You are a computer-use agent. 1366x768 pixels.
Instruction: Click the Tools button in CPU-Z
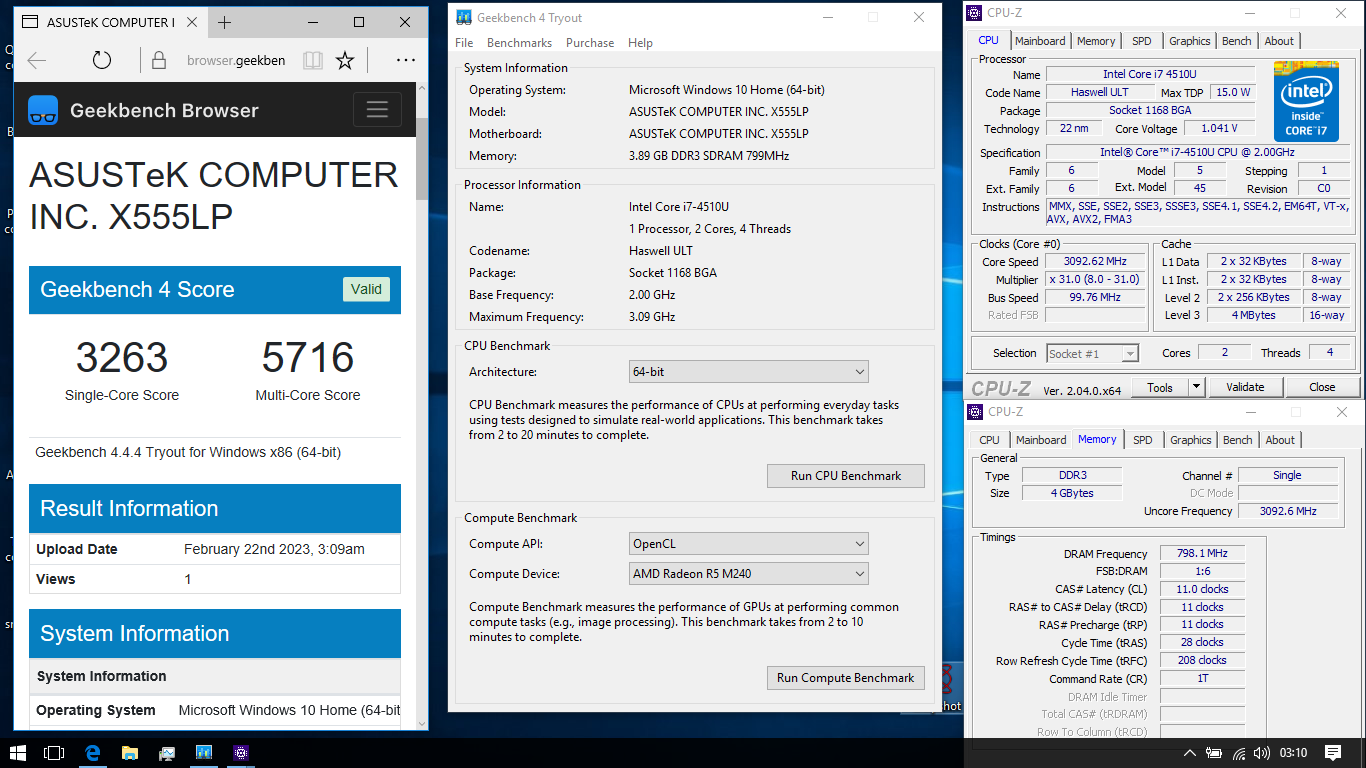pos(1160,387)
